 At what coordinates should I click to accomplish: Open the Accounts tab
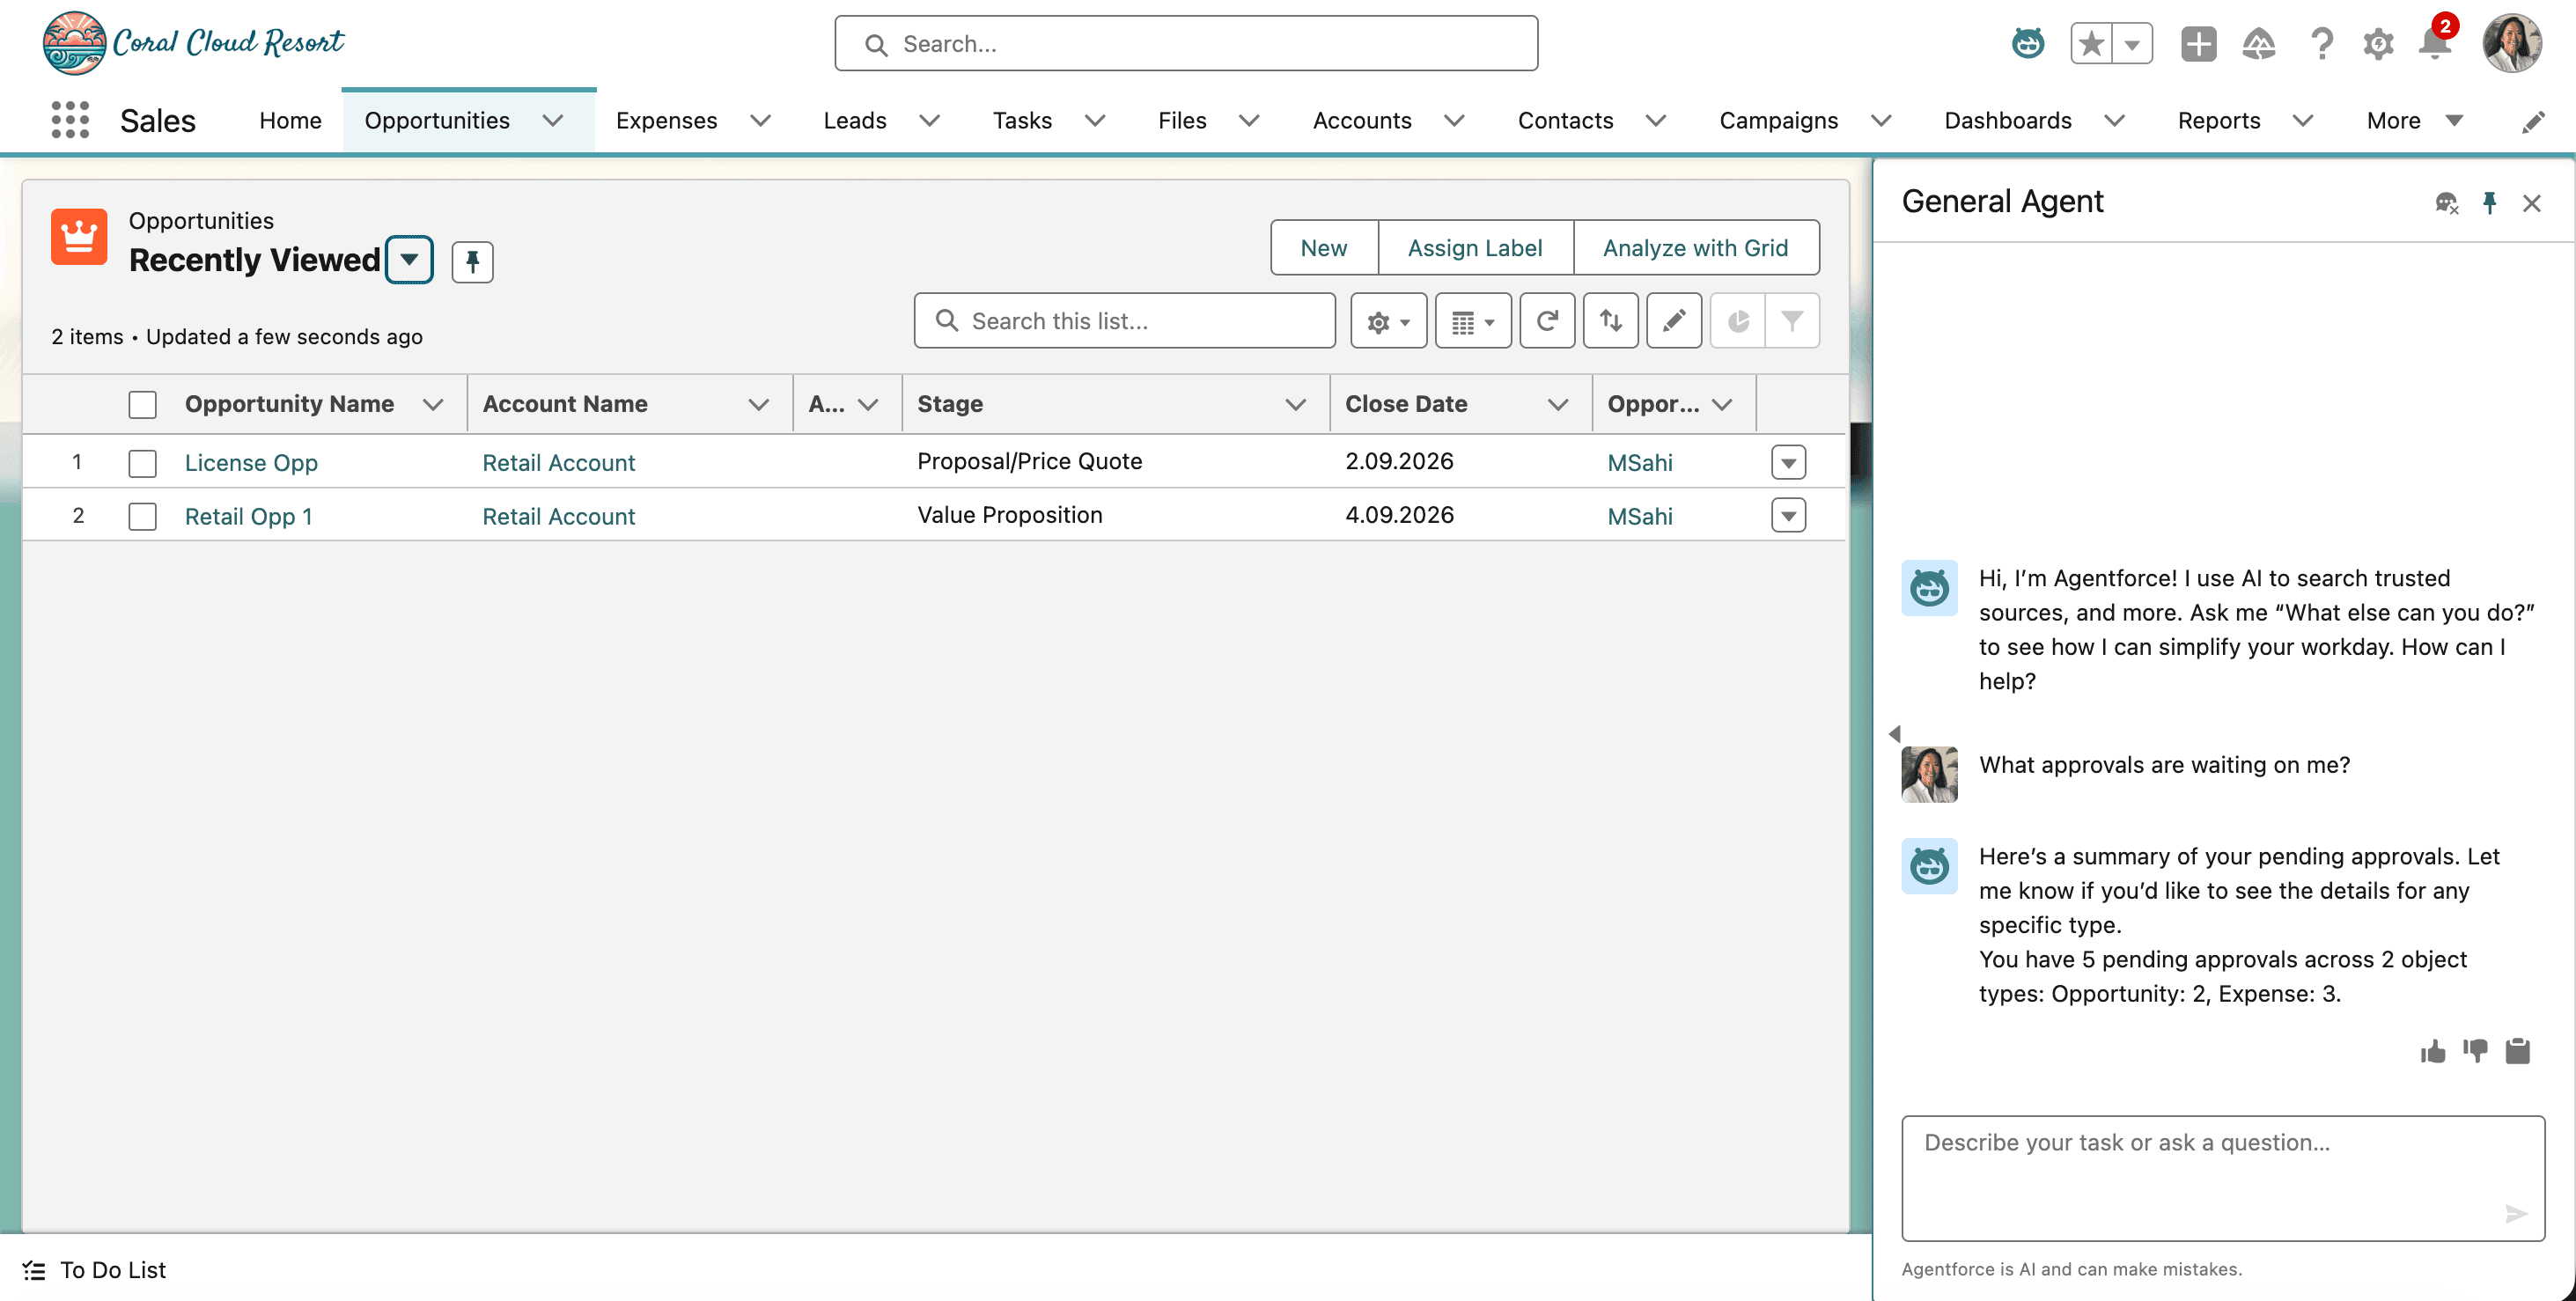1362,121
